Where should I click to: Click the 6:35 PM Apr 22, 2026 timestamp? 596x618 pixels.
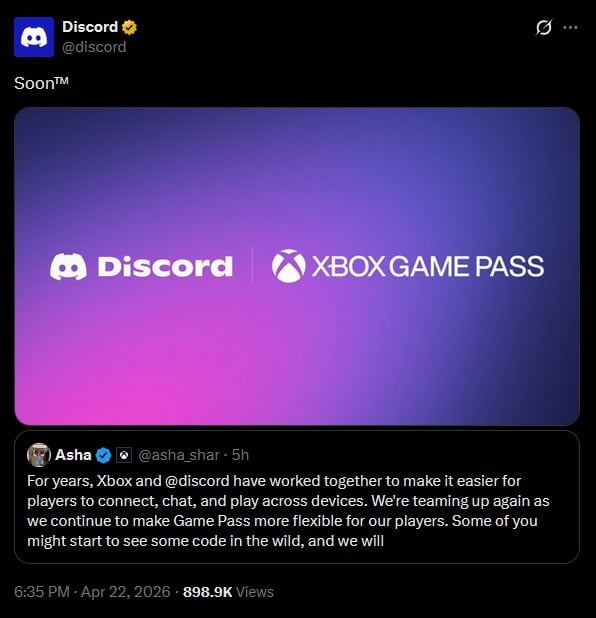pos(92,592)
